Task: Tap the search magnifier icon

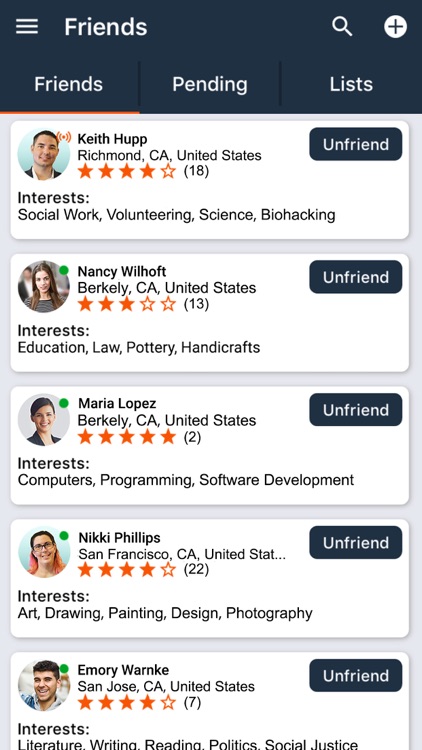Action: click(342, 26)
